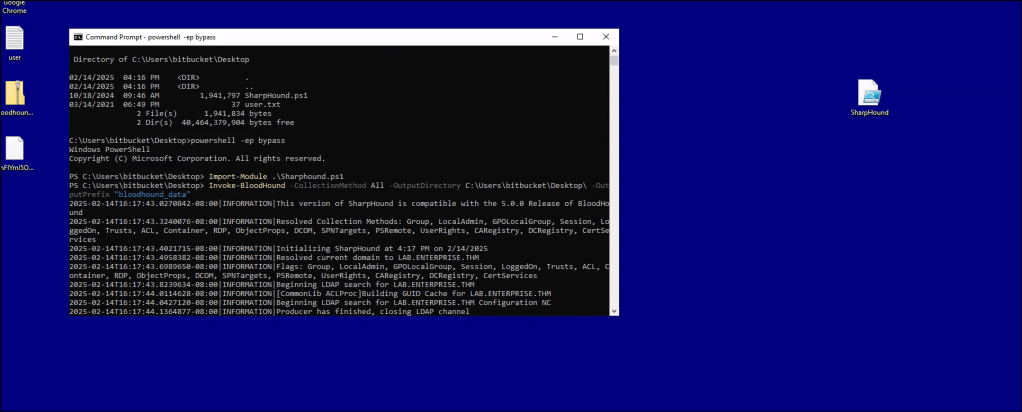Select the bloodhound zip folder icon
This screenshot has width=1022, height=412.
point(15,94)
